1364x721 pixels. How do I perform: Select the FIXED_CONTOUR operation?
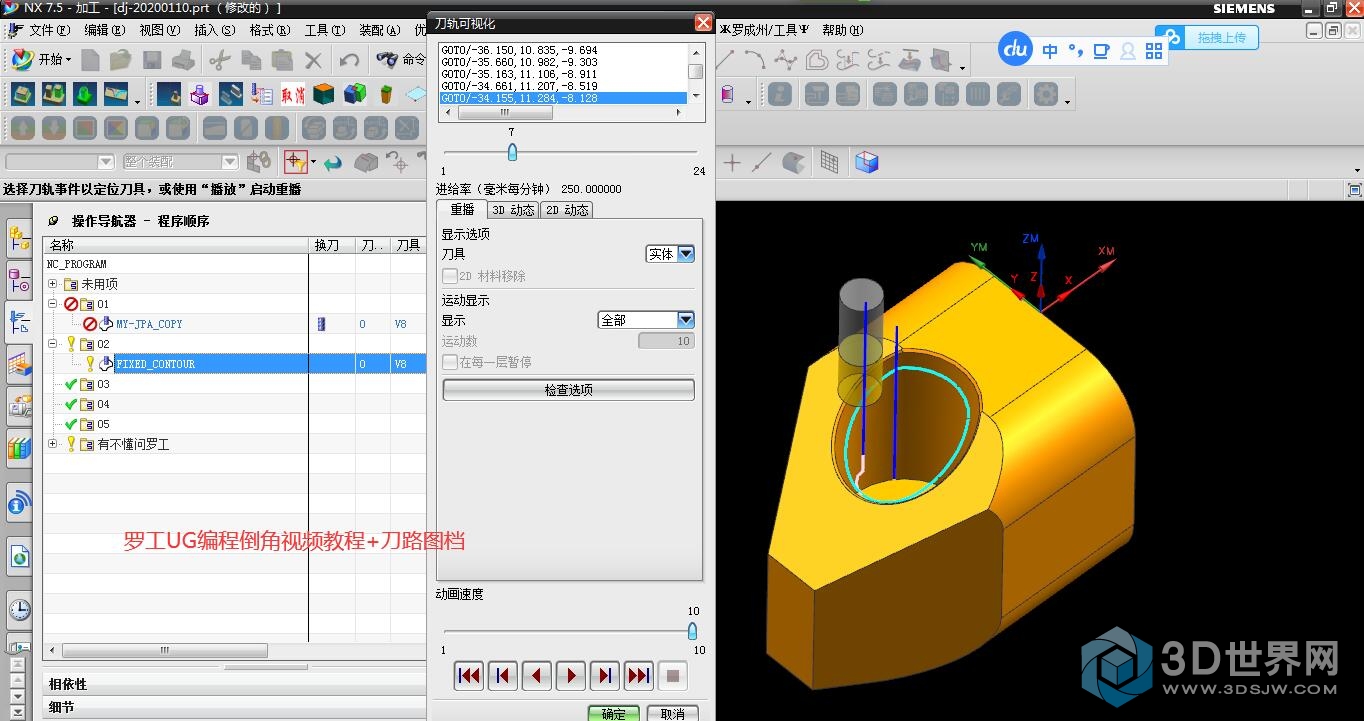155,364
